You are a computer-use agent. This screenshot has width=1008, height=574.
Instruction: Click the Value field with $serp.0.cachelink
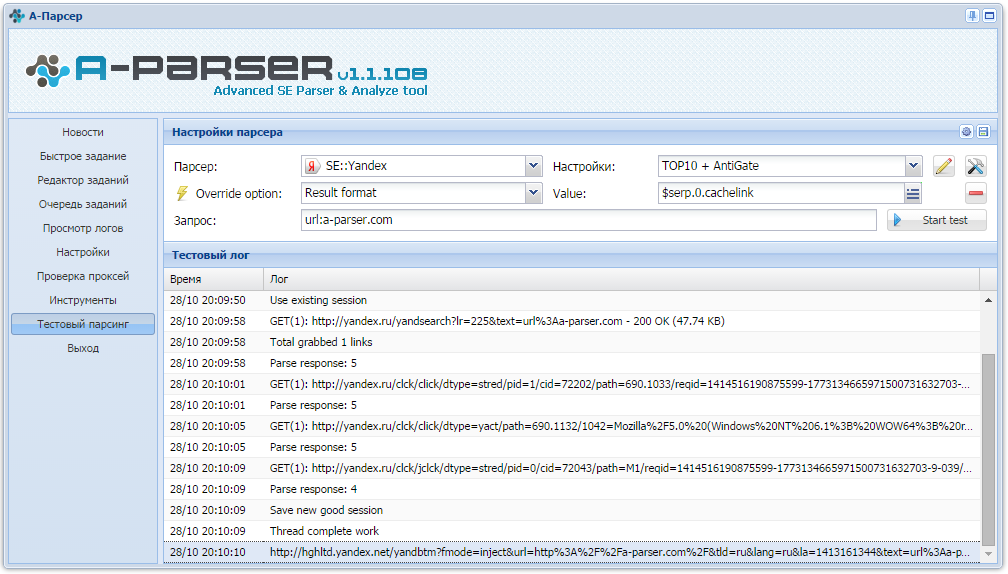[x=781, y=193]
